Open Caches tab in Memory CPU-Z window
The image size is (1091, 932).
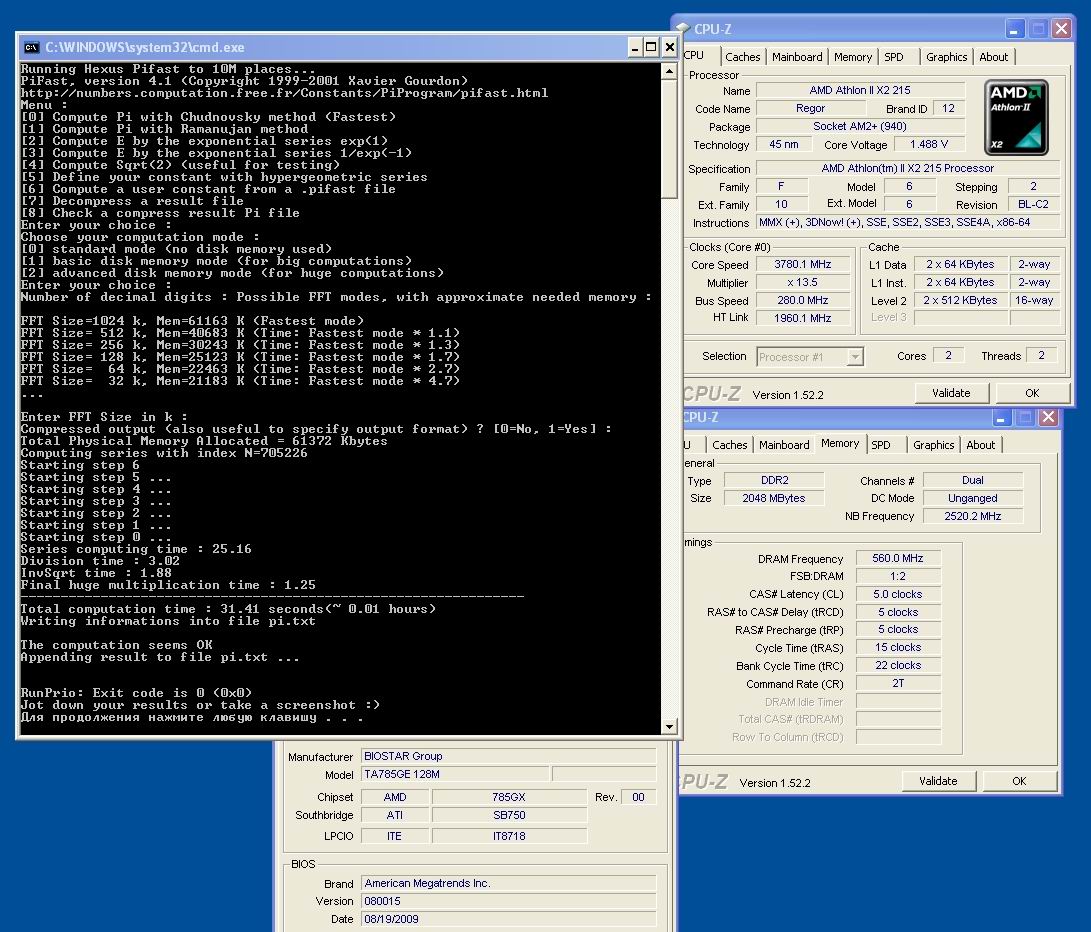click(729, 445)
